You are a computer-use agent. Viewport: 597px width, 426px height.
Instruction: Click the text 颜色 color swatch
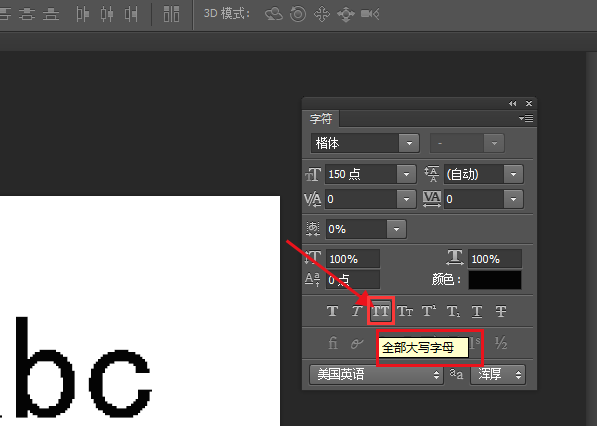click(x=495, y=280)
